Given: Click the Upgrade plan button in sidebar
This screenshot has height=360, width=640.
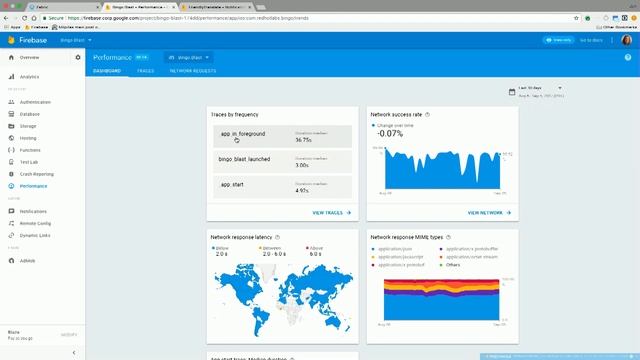Looking at the screenshot, I should pos(69,335).
